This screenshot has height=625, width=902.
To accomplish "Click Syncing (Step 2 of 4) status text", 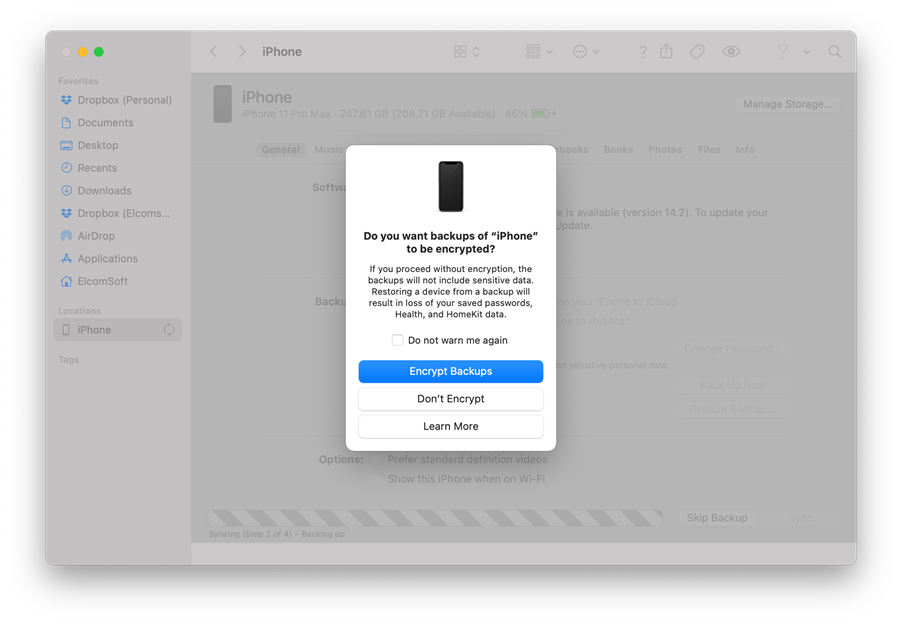I will click(x=277, y=534).
